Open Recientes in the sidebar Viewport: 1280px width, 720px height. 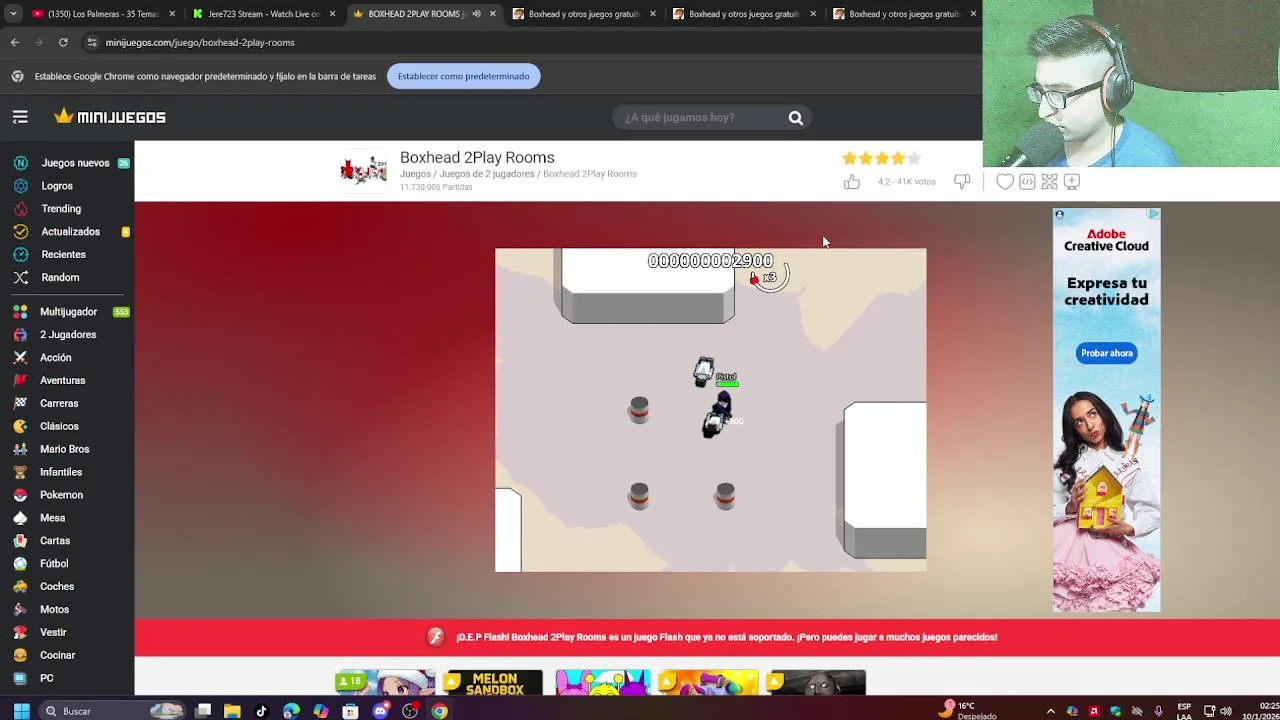click(x=63, y=255)
